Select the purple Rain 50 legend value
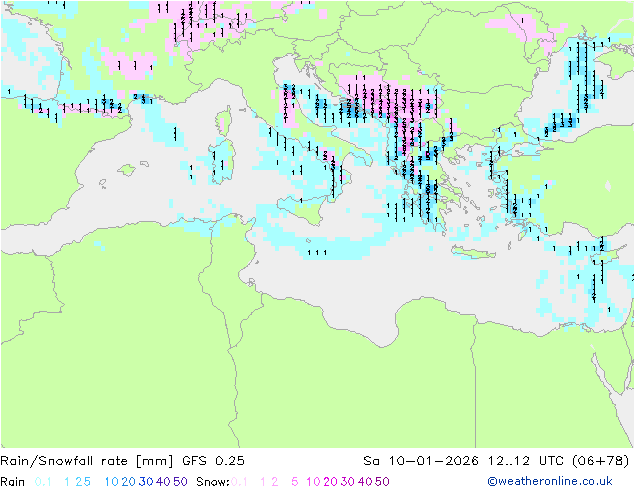The image size is (634, 490). (180, 482)
